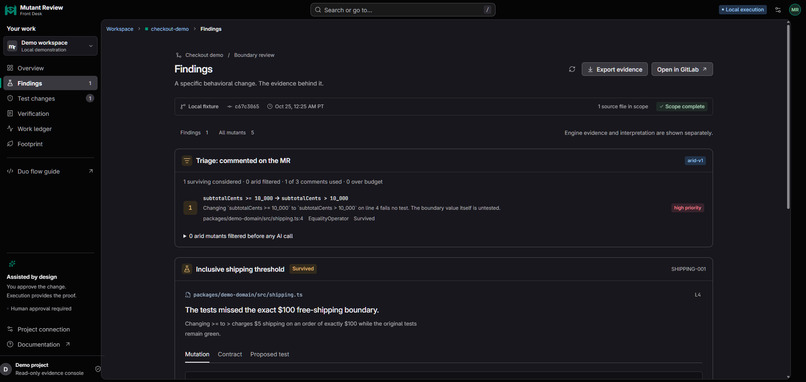Click the packages/demo-domain/src/shipping.ts file path
This screenshot has width=806, height=382.
click(248, 295)
